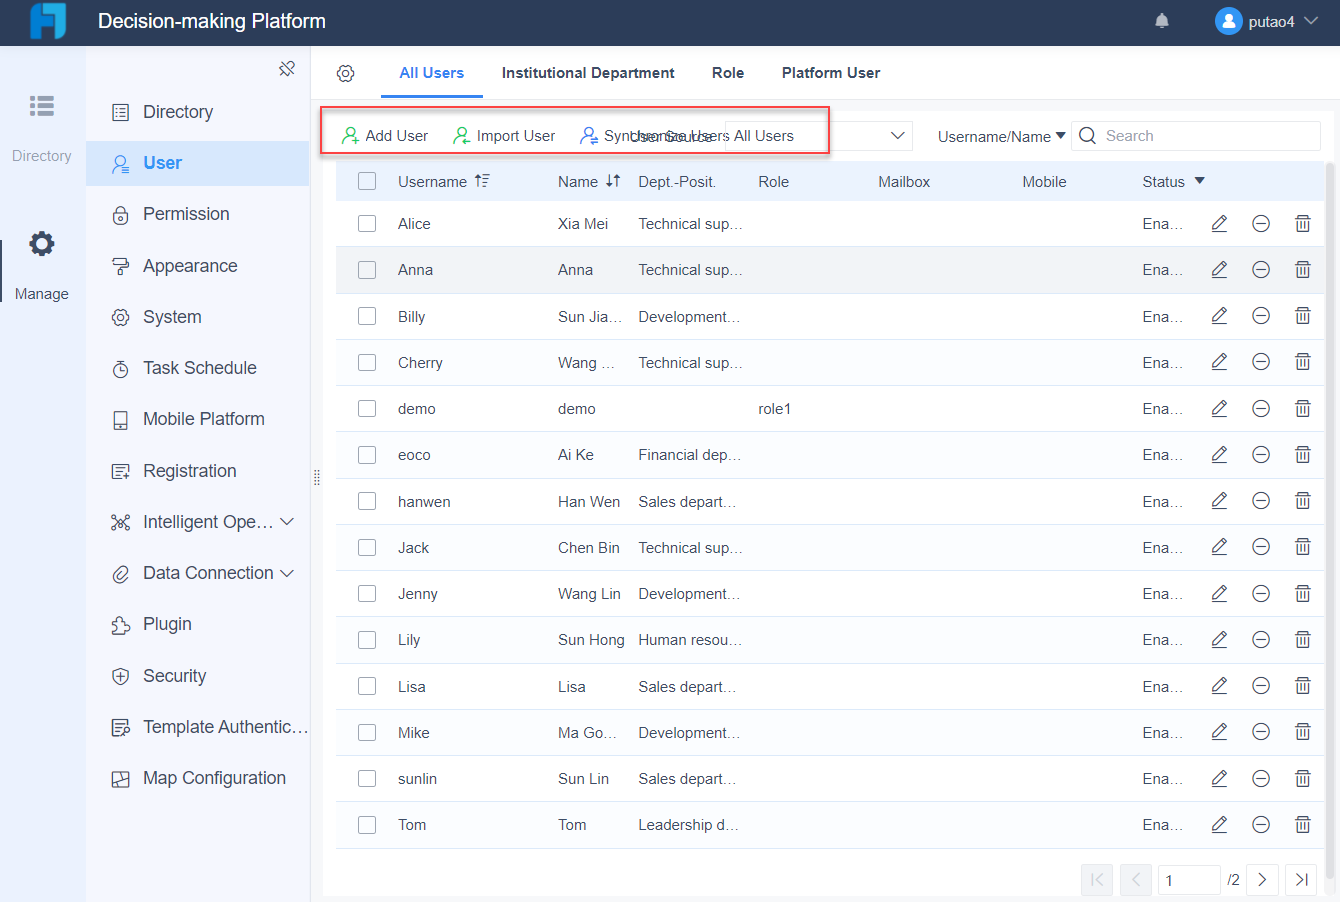Switch to the Institutional Department tab
Screen dimensions: 1340x902
588,73
